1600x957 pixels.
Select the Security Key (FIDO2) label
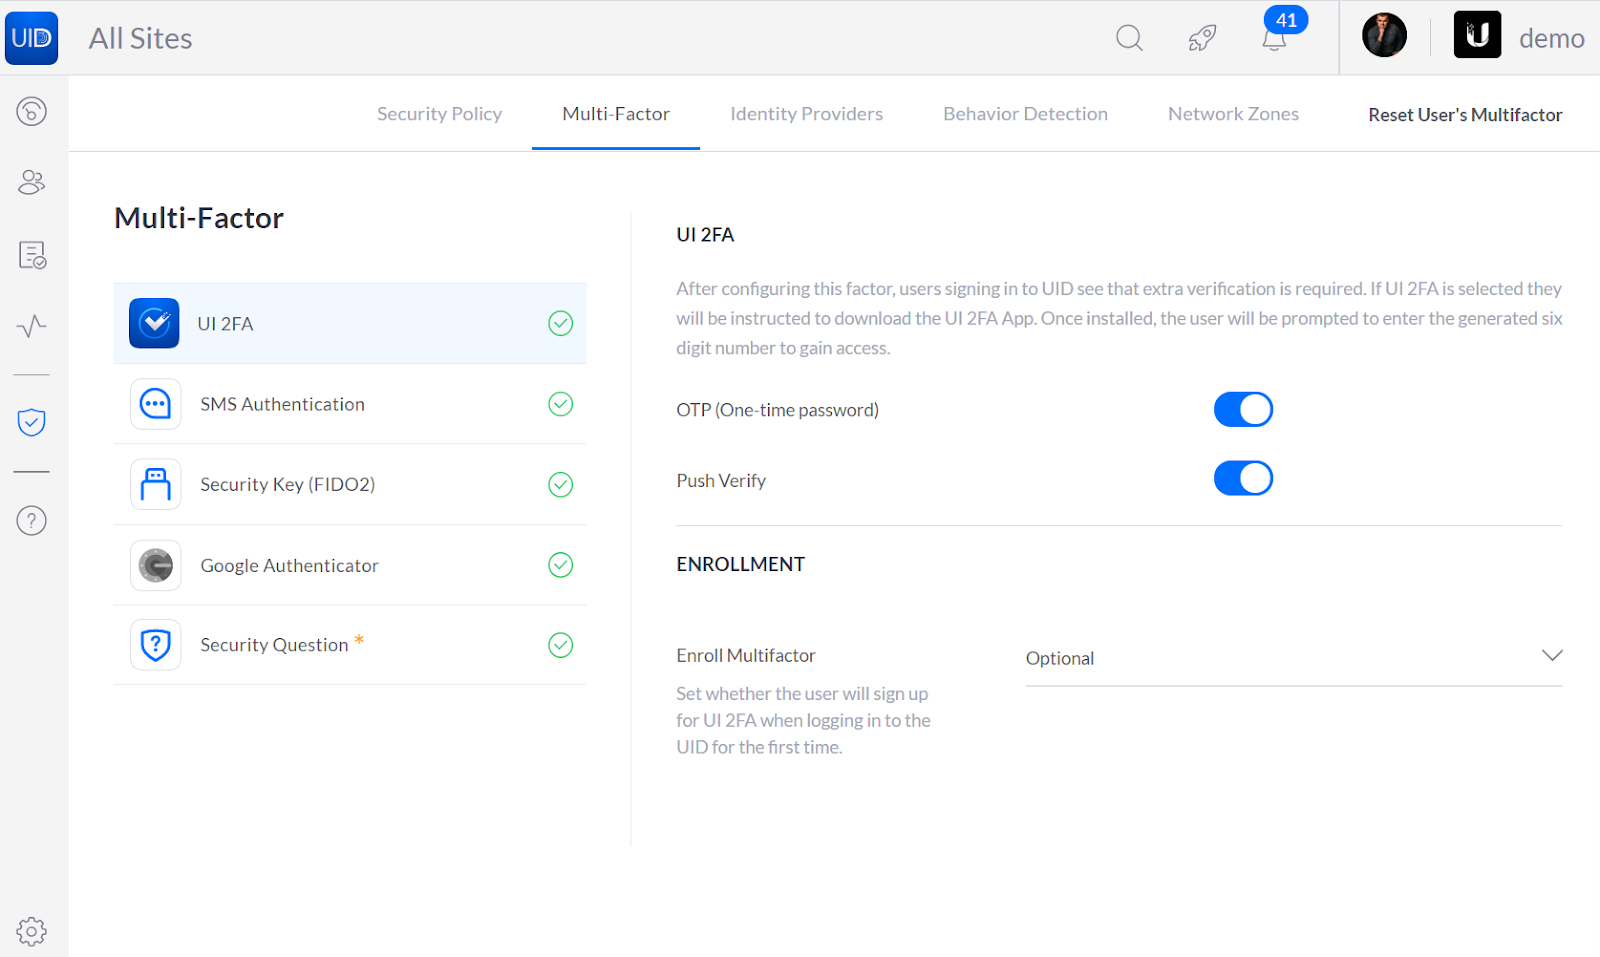[287, 484]
